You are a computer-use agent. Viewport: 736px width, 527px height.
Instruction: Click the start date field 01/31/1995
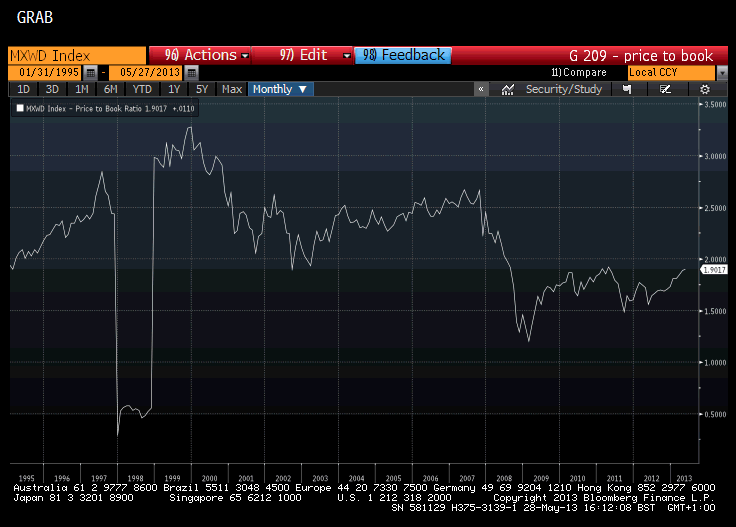pyautogui.click(x=46, y=73)
